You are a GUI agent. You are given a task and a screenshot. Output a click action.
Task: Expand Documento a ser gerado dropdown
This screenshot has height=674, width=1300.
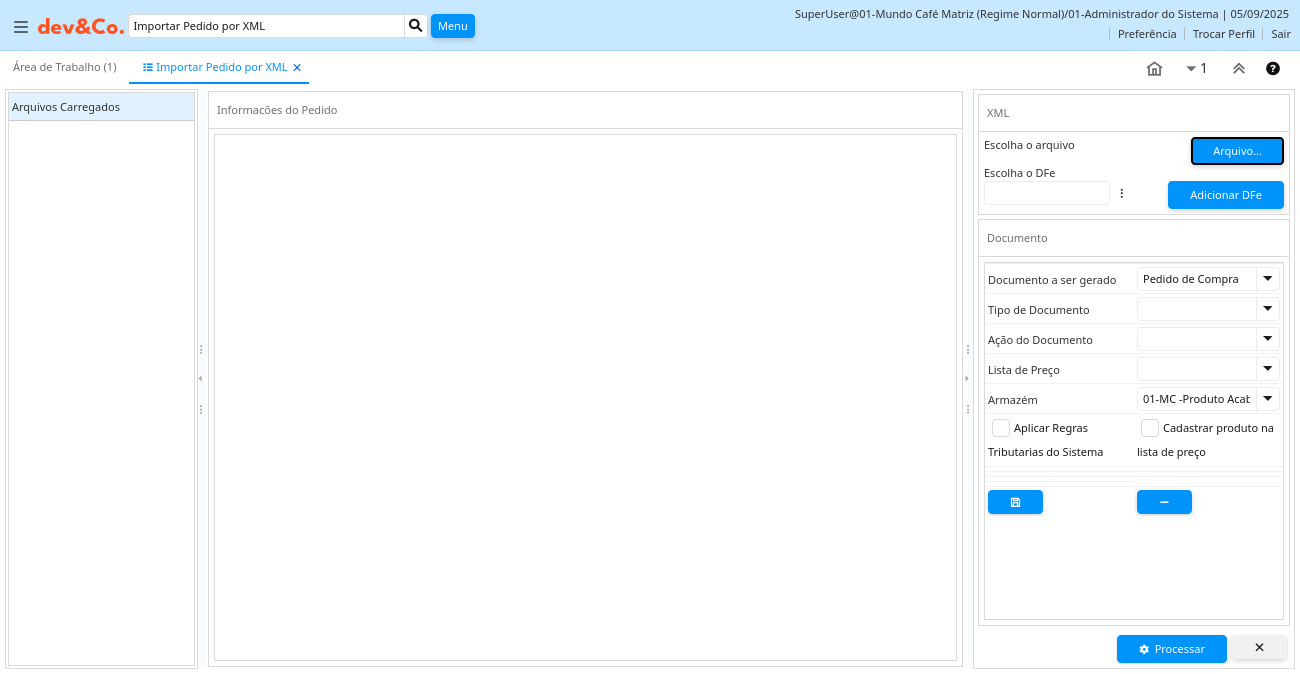[1267, 279]
